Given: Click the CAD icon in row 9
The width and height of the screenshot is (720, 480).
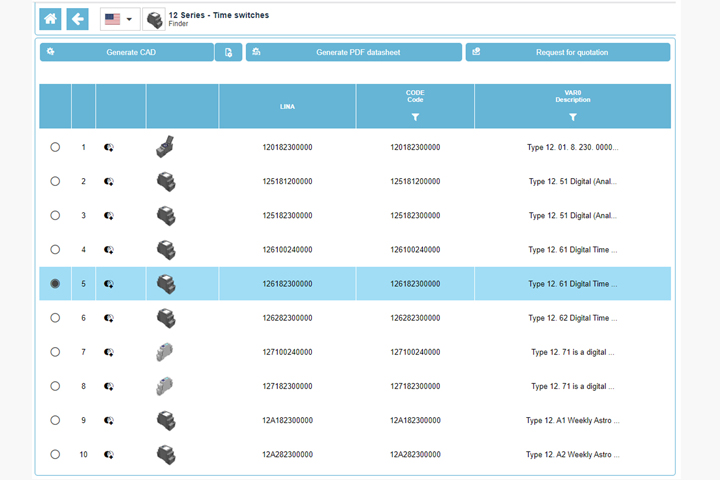Looking at the screenshot, I should [x=109, y=421].
